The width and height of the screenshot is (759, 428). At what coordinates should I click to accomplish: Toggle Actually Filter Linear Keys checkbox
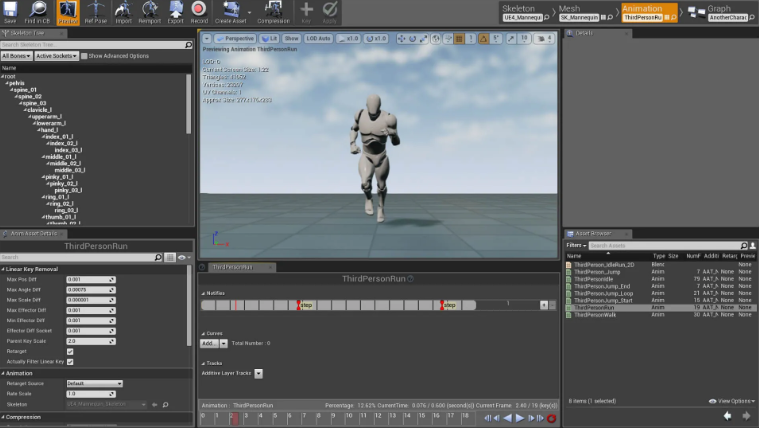pyautogui.click(x=70, y=362)
